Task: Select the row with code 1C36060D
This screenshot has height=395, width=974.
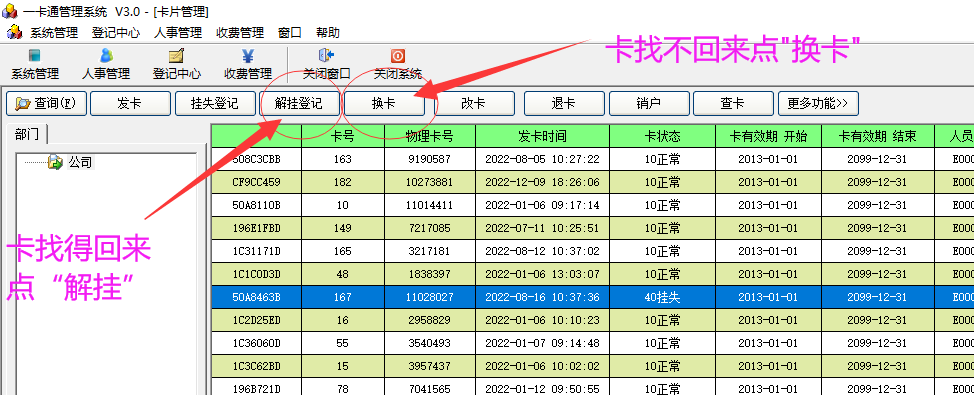Action: click(593, 343)
